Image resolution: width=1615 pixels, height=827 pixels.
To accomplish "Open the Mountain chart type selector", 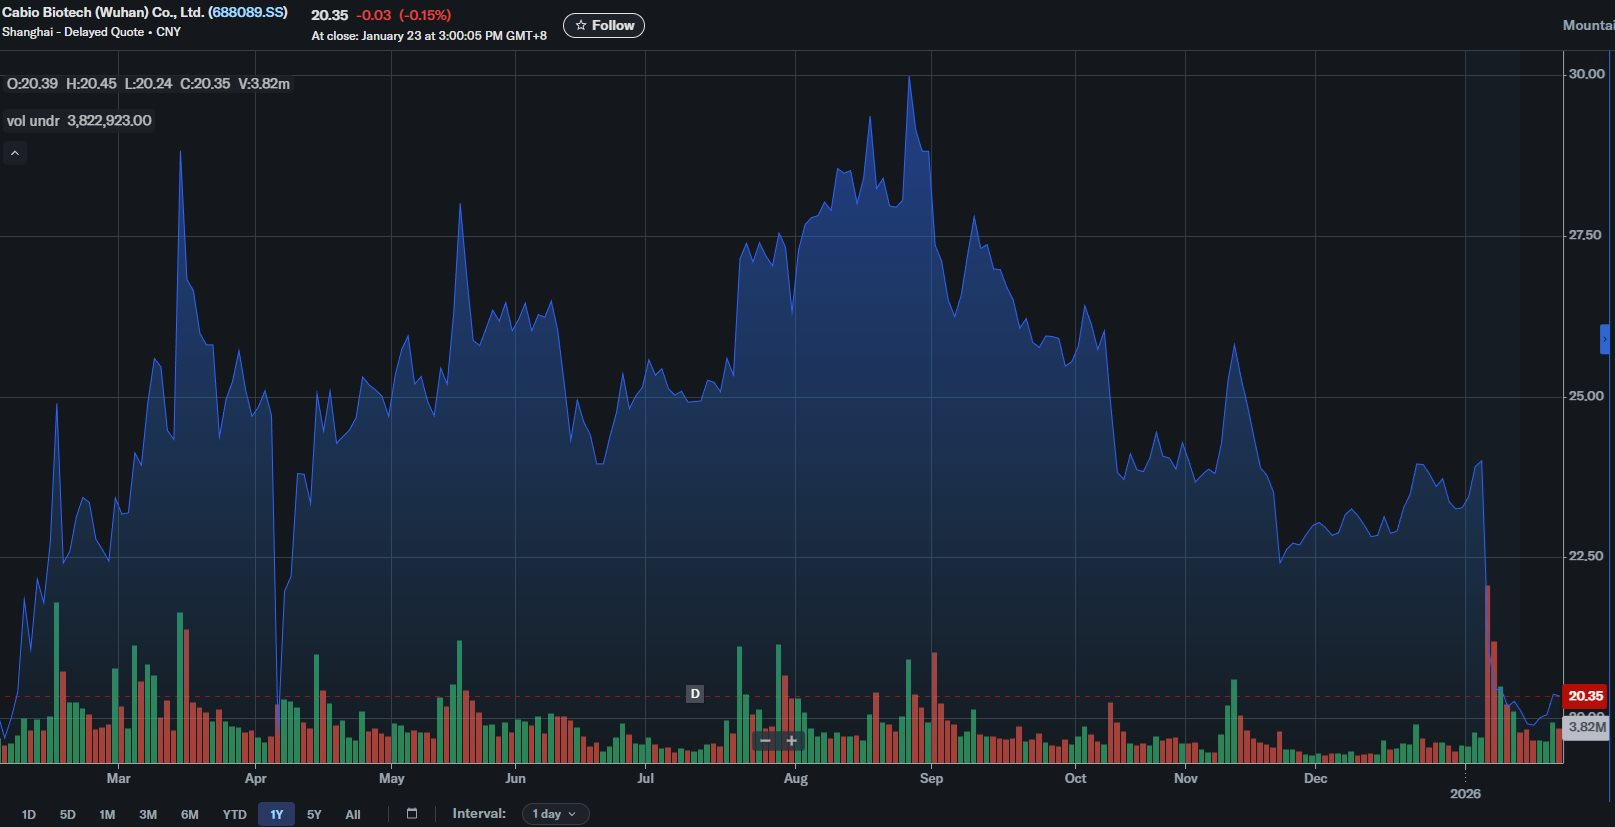I will [1588, 25].
